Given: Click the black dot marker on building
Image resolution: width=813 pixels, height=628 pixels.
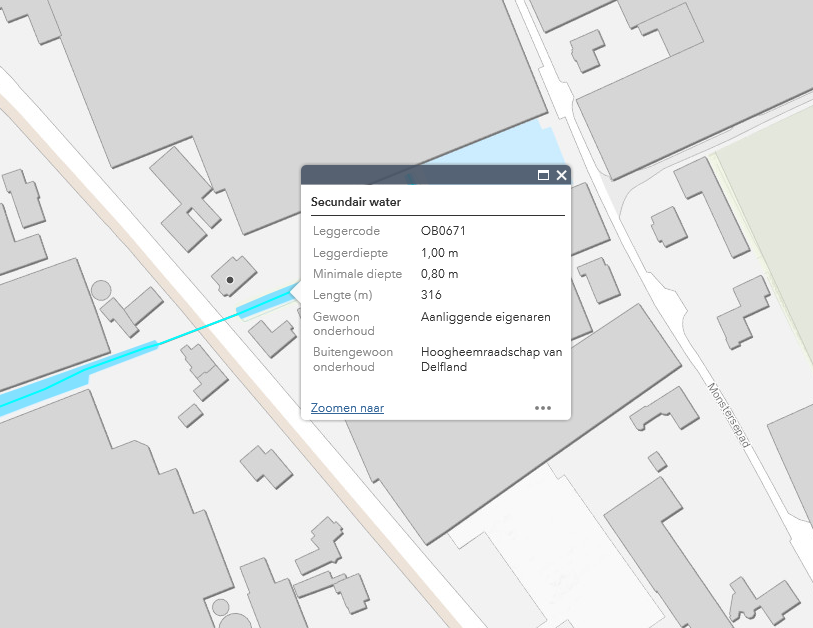Looking at the screenshot, I should coord(230,280).
